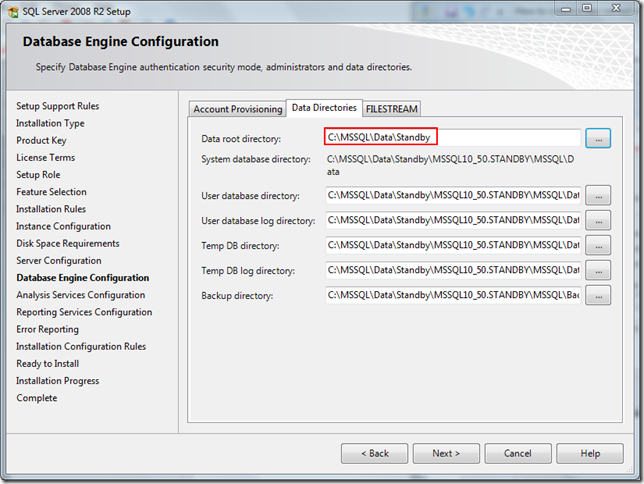
Task: Select Installation Progress step
Action: (x=58, y=381)
